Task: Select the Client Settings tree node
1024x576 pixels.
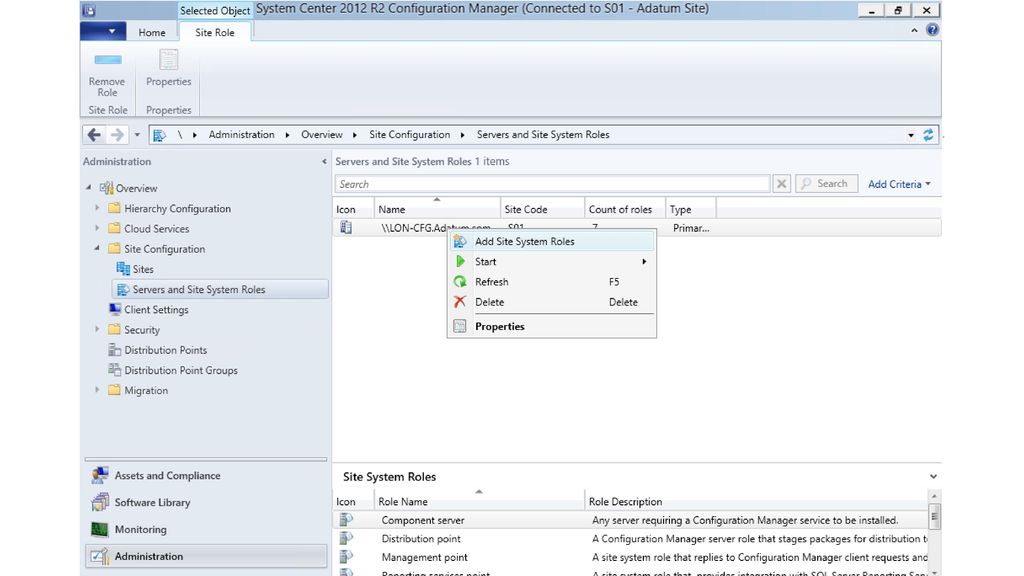Action: point(156,310)
